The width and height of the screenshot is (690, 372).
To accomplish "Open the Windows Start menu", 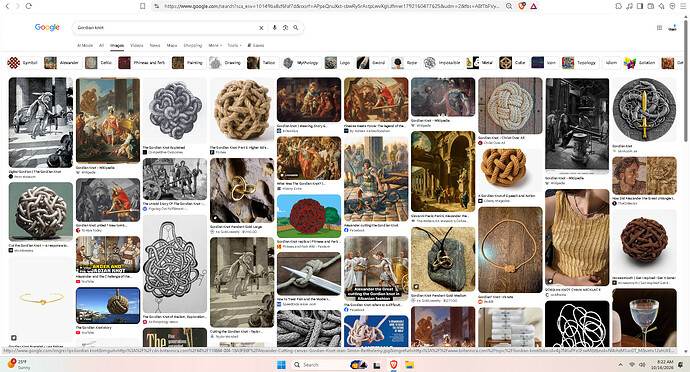I will coord(281,365).
